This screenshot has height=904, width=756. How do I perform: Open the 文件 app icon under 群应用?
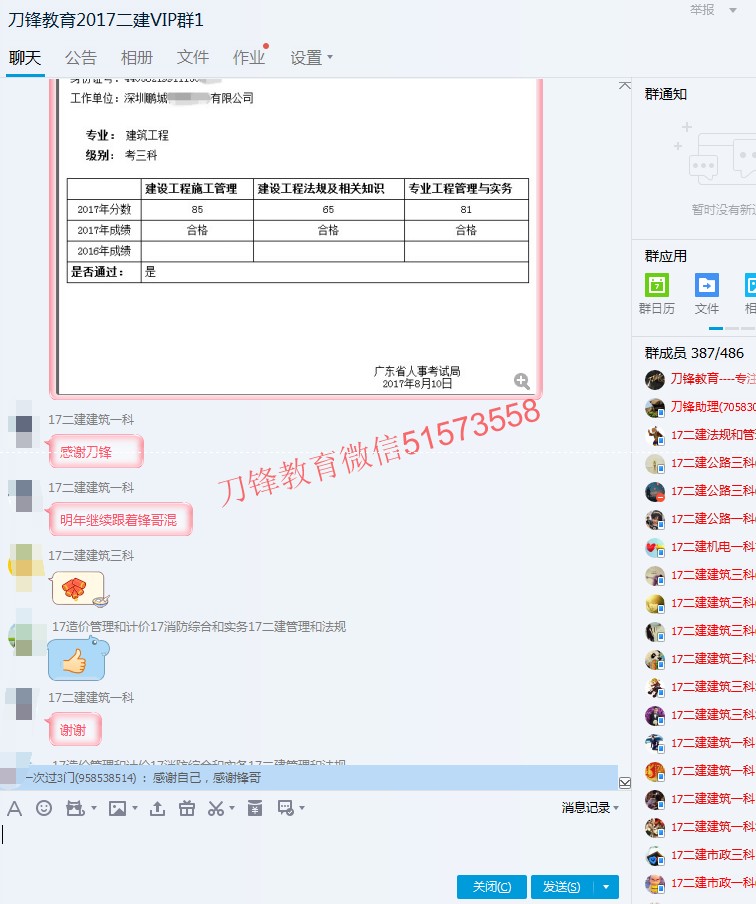coord(707,285)
